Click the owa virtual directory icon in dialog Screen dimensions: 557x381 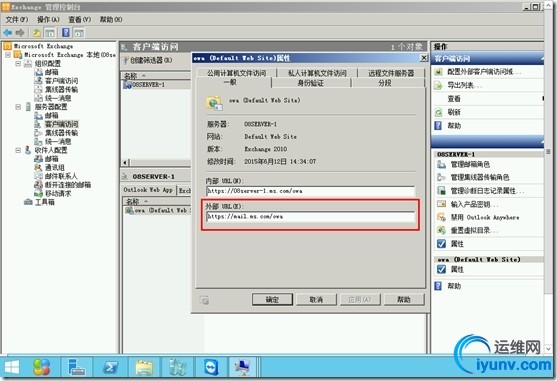coord(214,103)
